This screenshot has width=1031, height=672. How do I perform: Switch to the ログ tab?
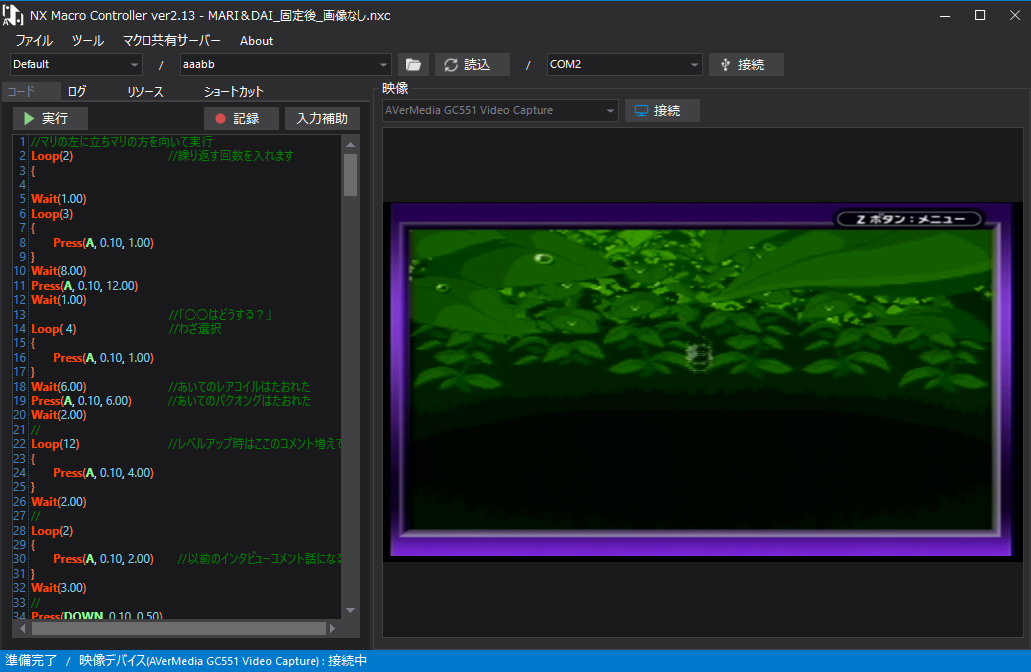(77, 91)
